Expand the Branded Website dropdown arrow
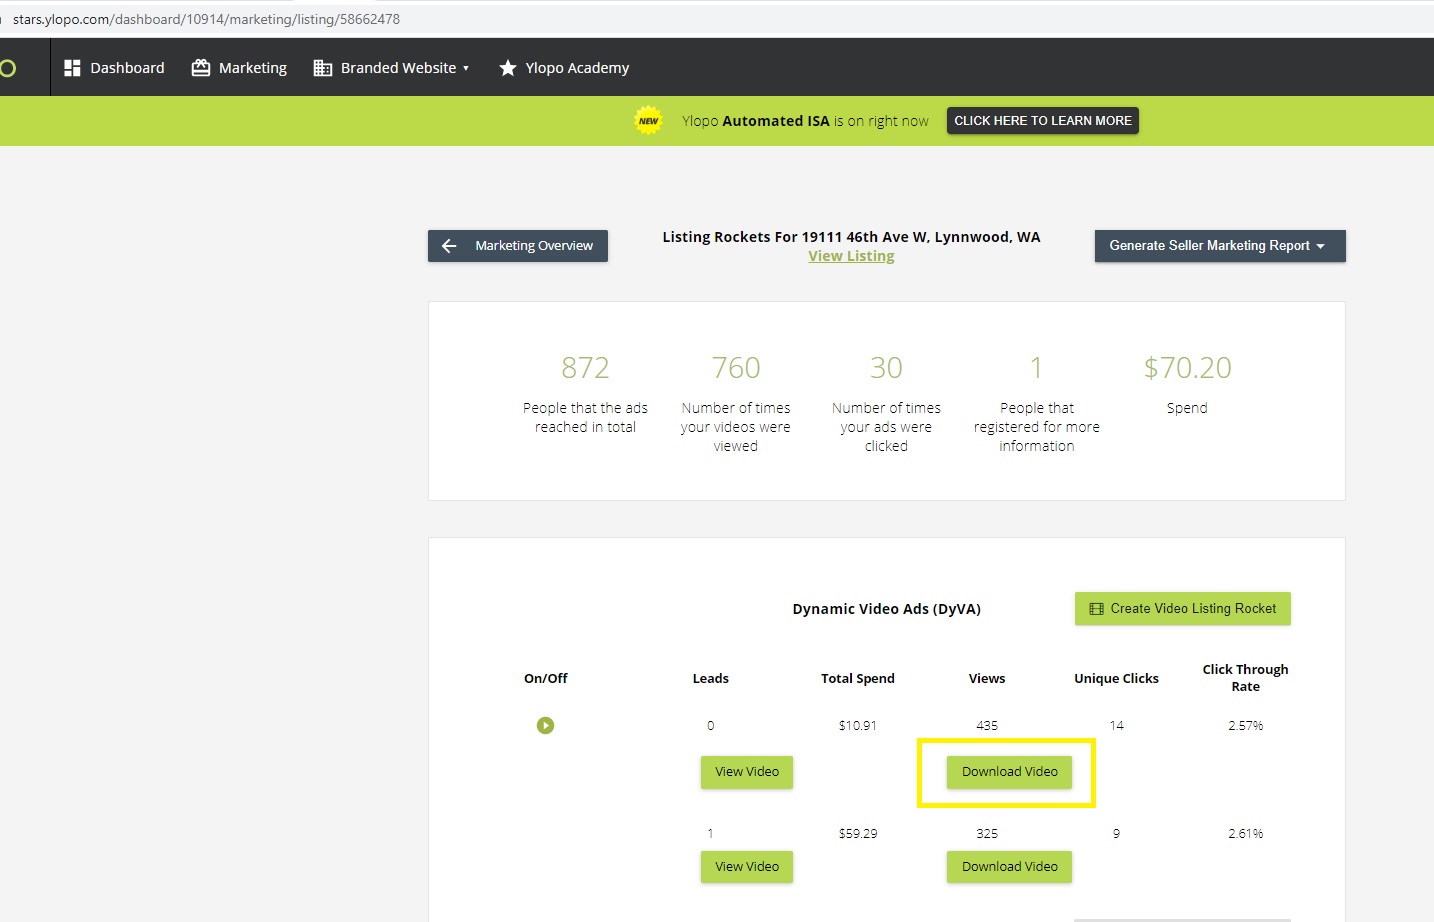Viewport: 1434px width, 922px height. point(466,69)
